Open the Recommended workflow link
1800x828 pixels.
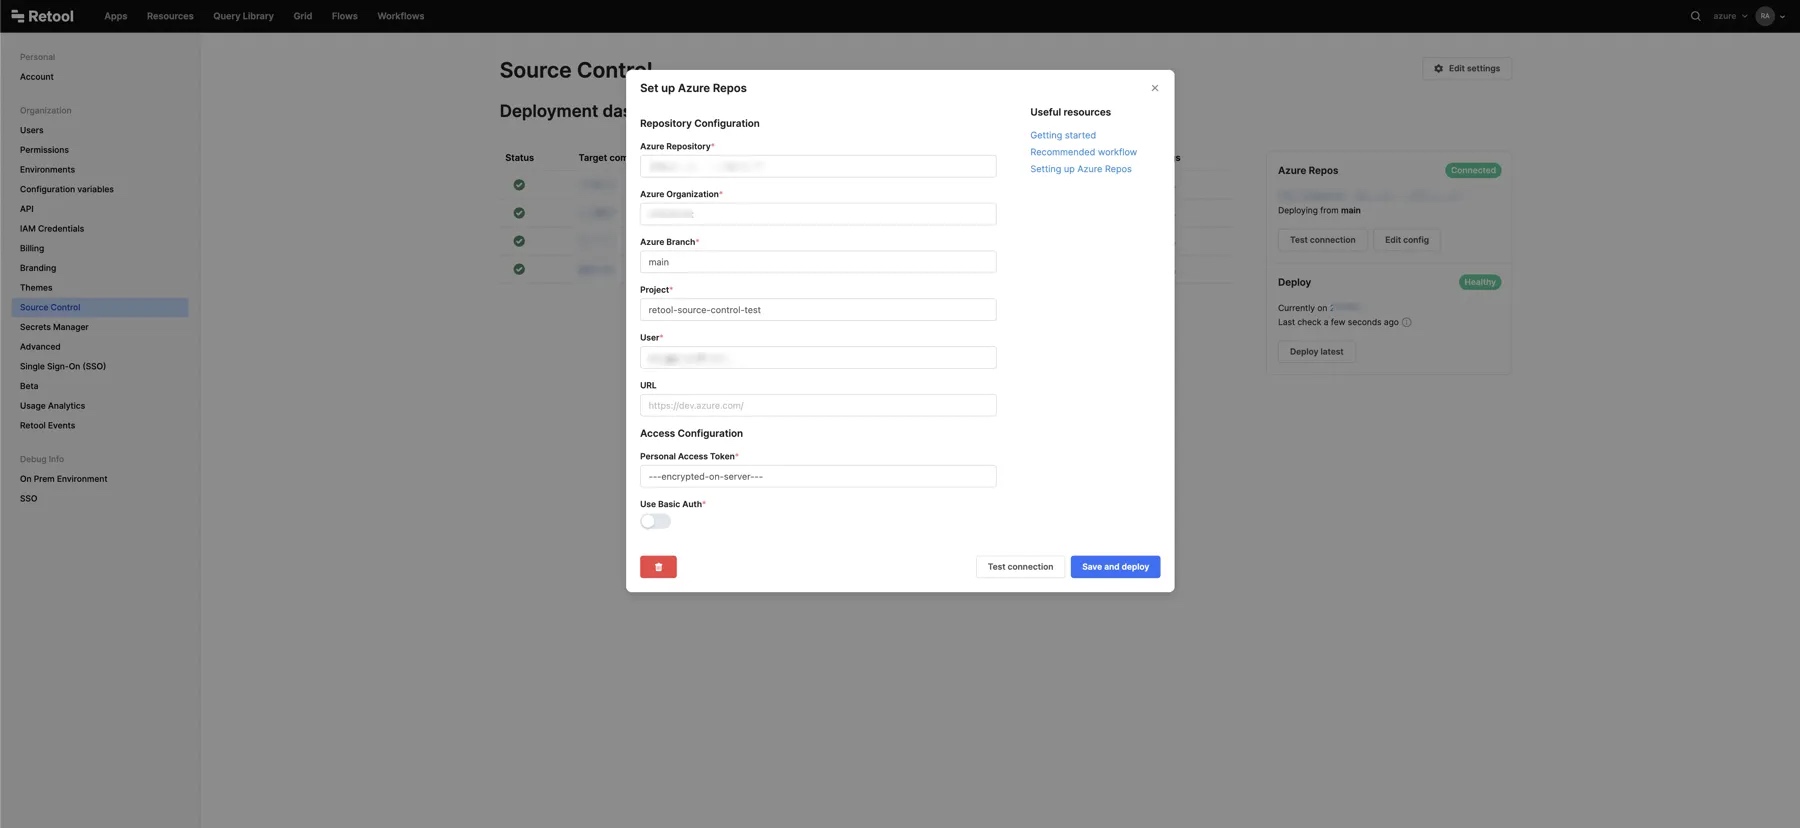1083,152
